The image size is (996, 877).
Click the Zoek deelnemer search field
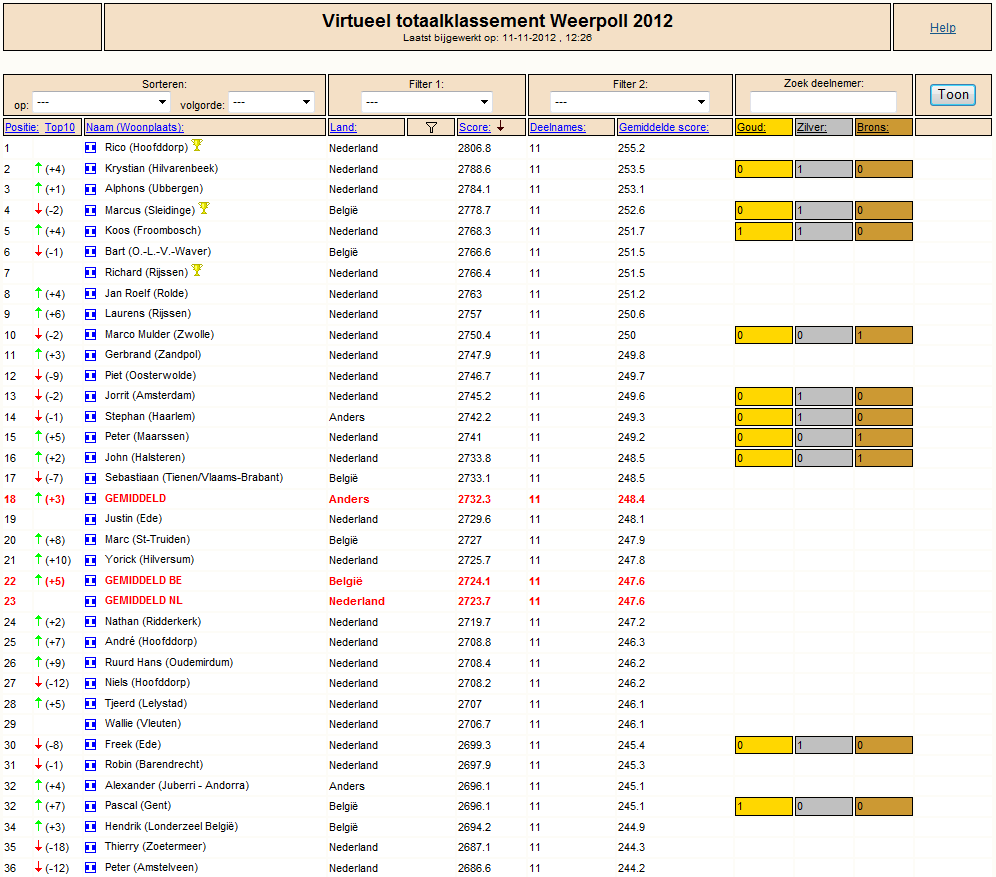(x=823, y=102)
